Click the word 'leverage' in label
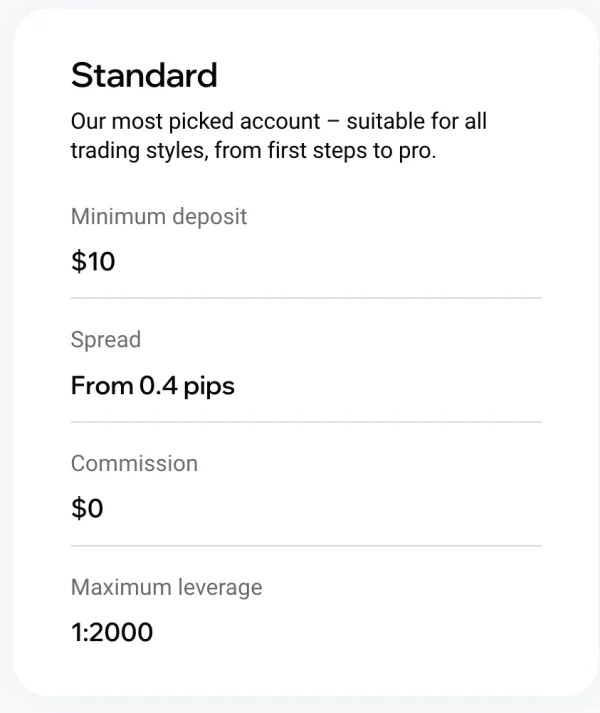 tap(220, 588)
